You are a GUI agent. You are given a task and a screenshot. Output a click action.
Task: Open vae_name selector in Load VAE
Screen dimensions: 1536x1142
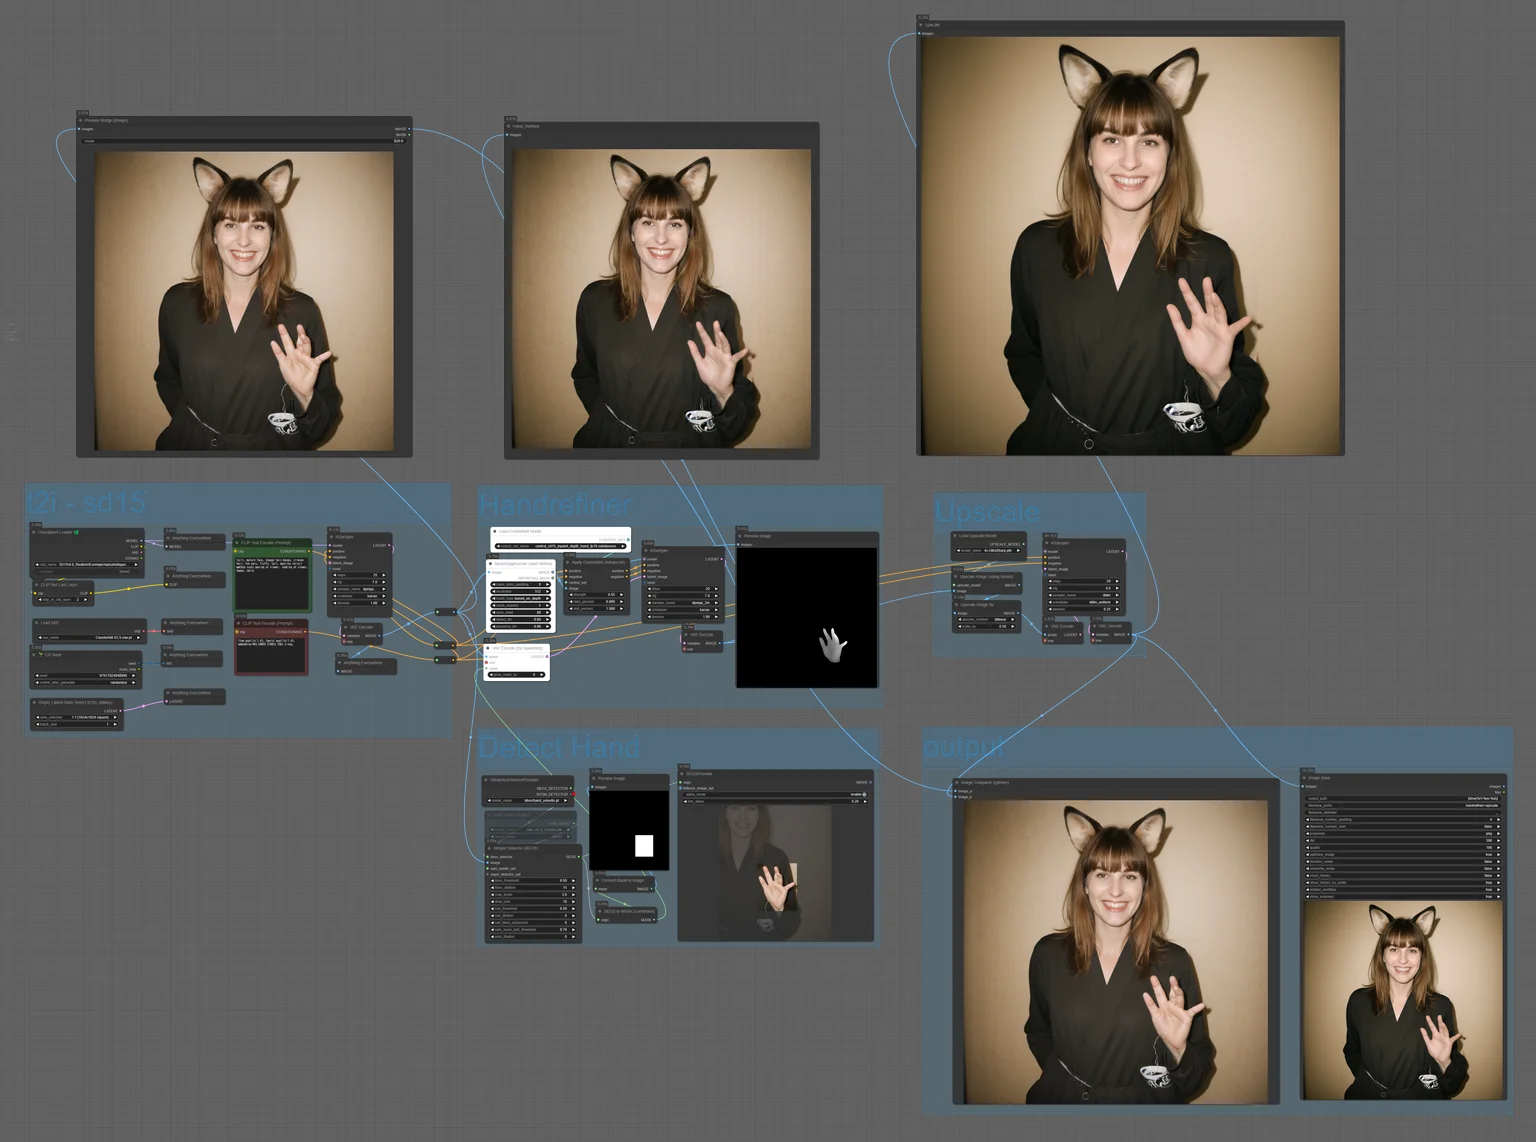[88, 637]
